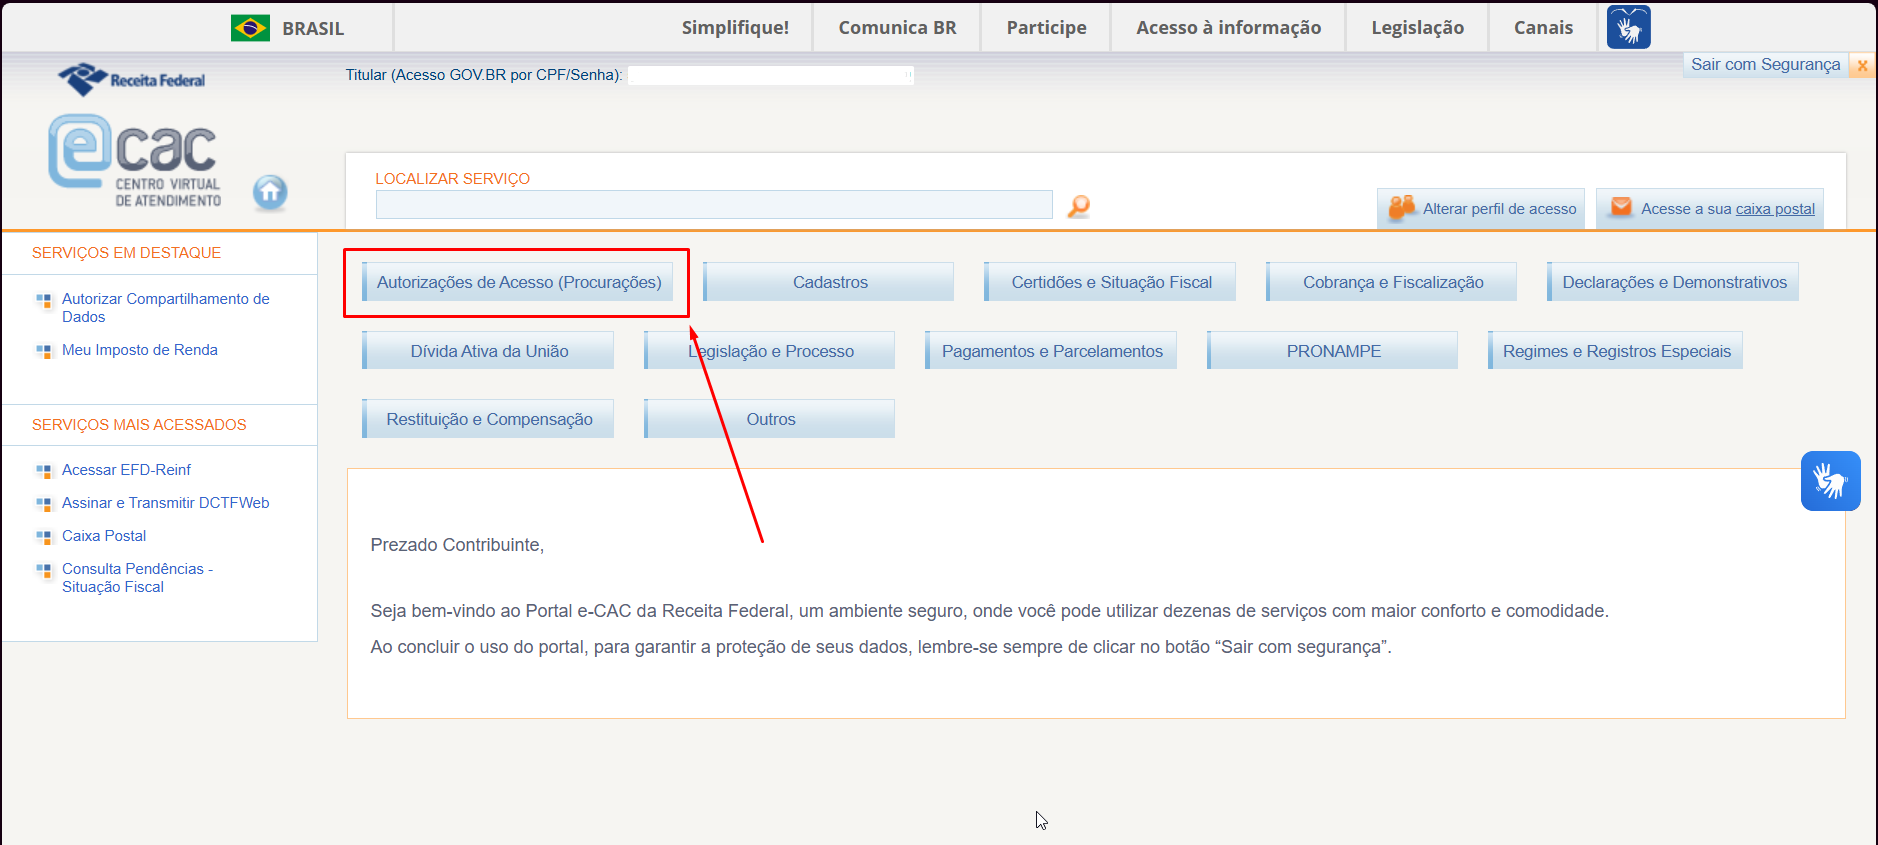Open the Simplifique! menu item

pos(735,28)
